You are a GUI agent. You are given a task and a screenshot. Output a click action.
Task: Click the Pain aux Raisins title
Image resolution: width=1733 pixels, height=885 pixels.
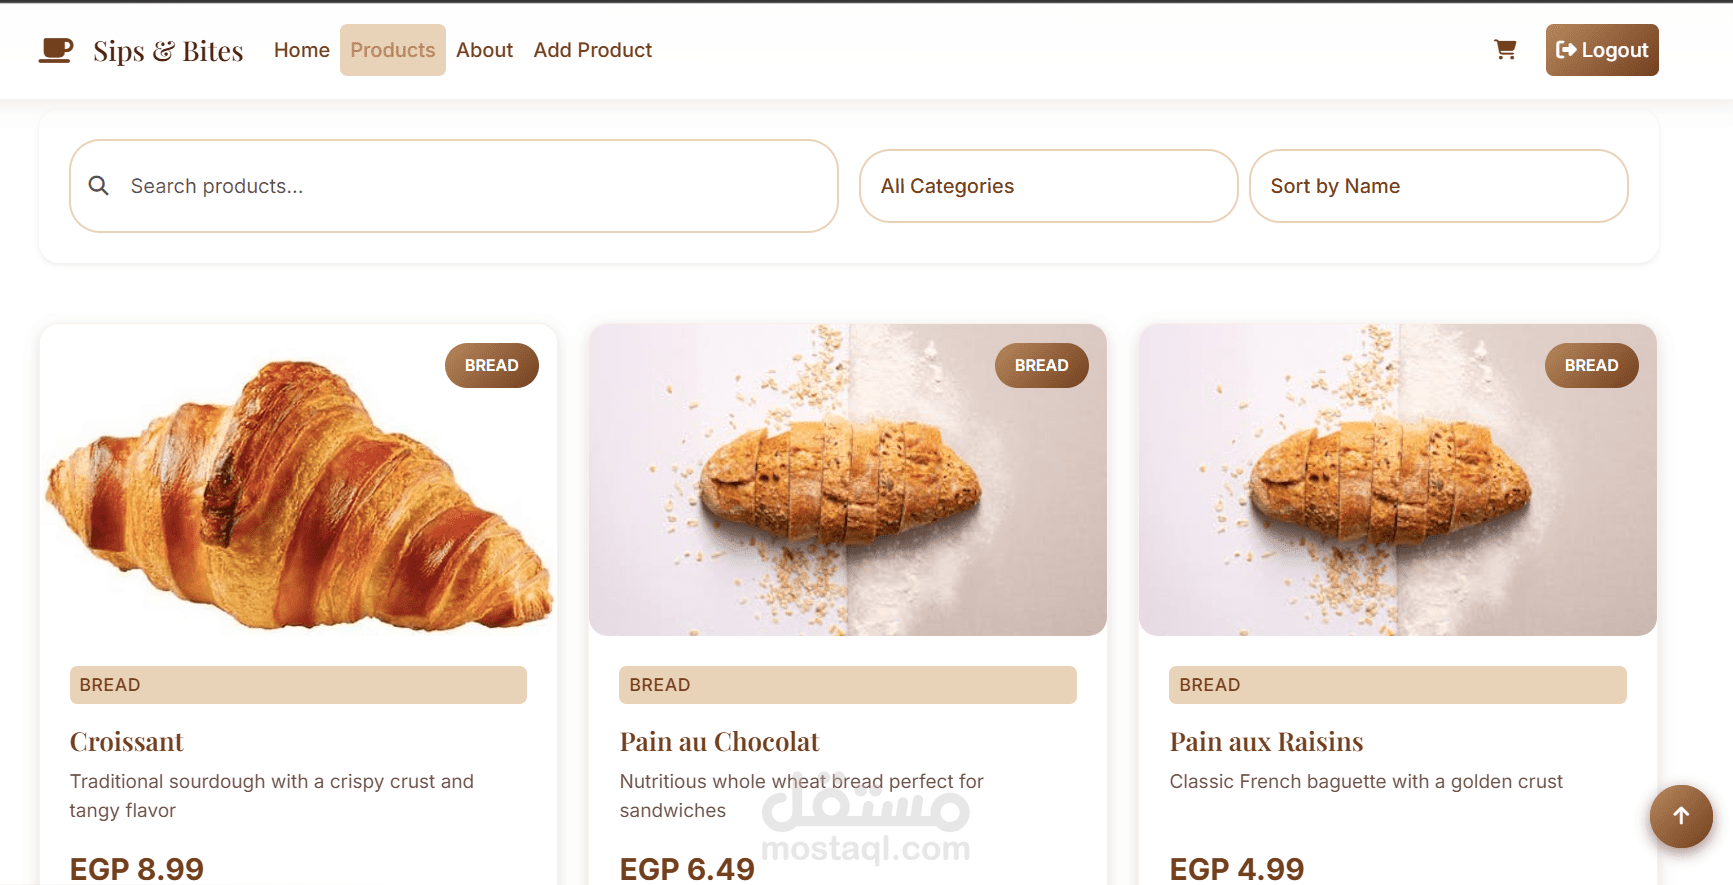[1266, 742]
